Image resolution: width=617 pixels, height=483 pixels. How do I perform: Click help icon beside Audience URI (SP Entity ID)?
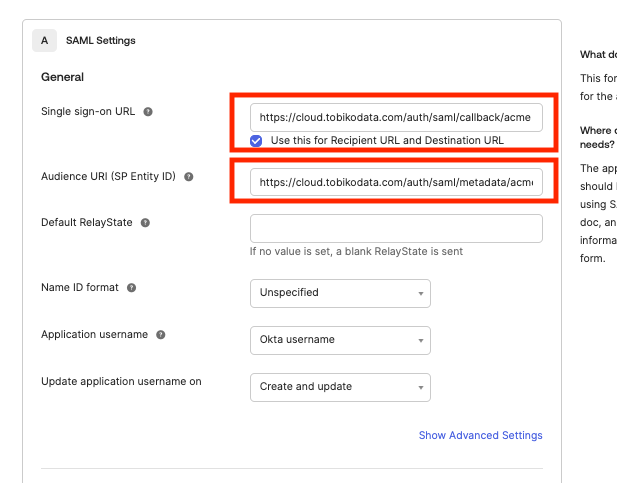189,177
